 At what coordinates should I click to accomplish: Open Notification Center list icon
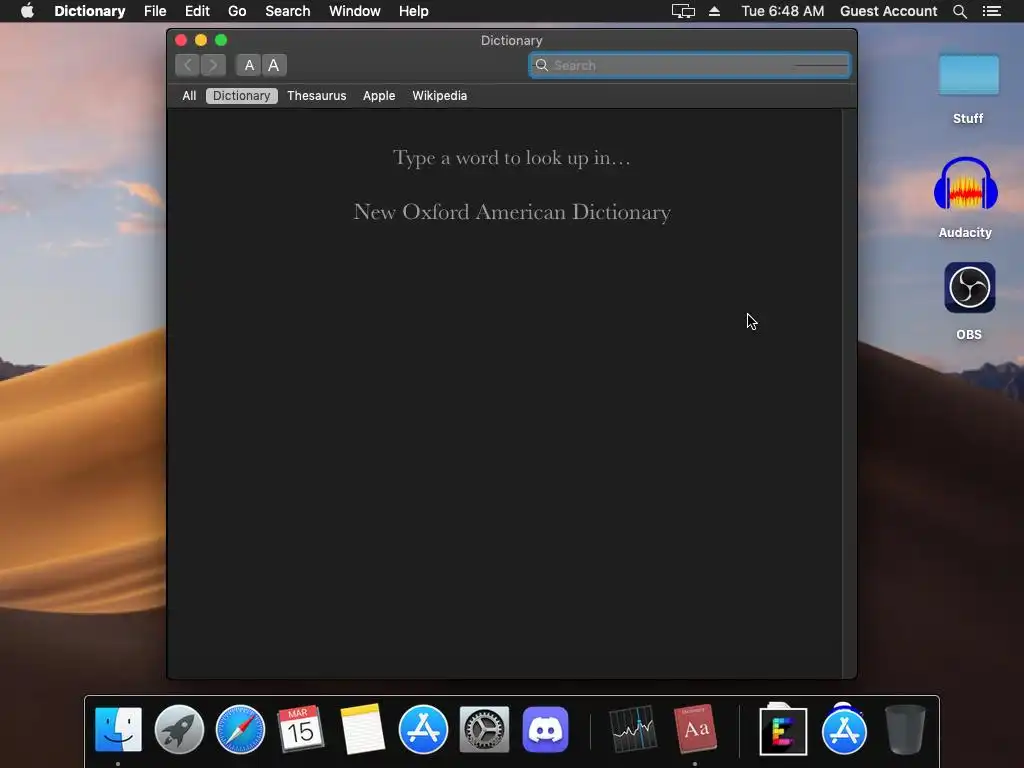(991, 11)
